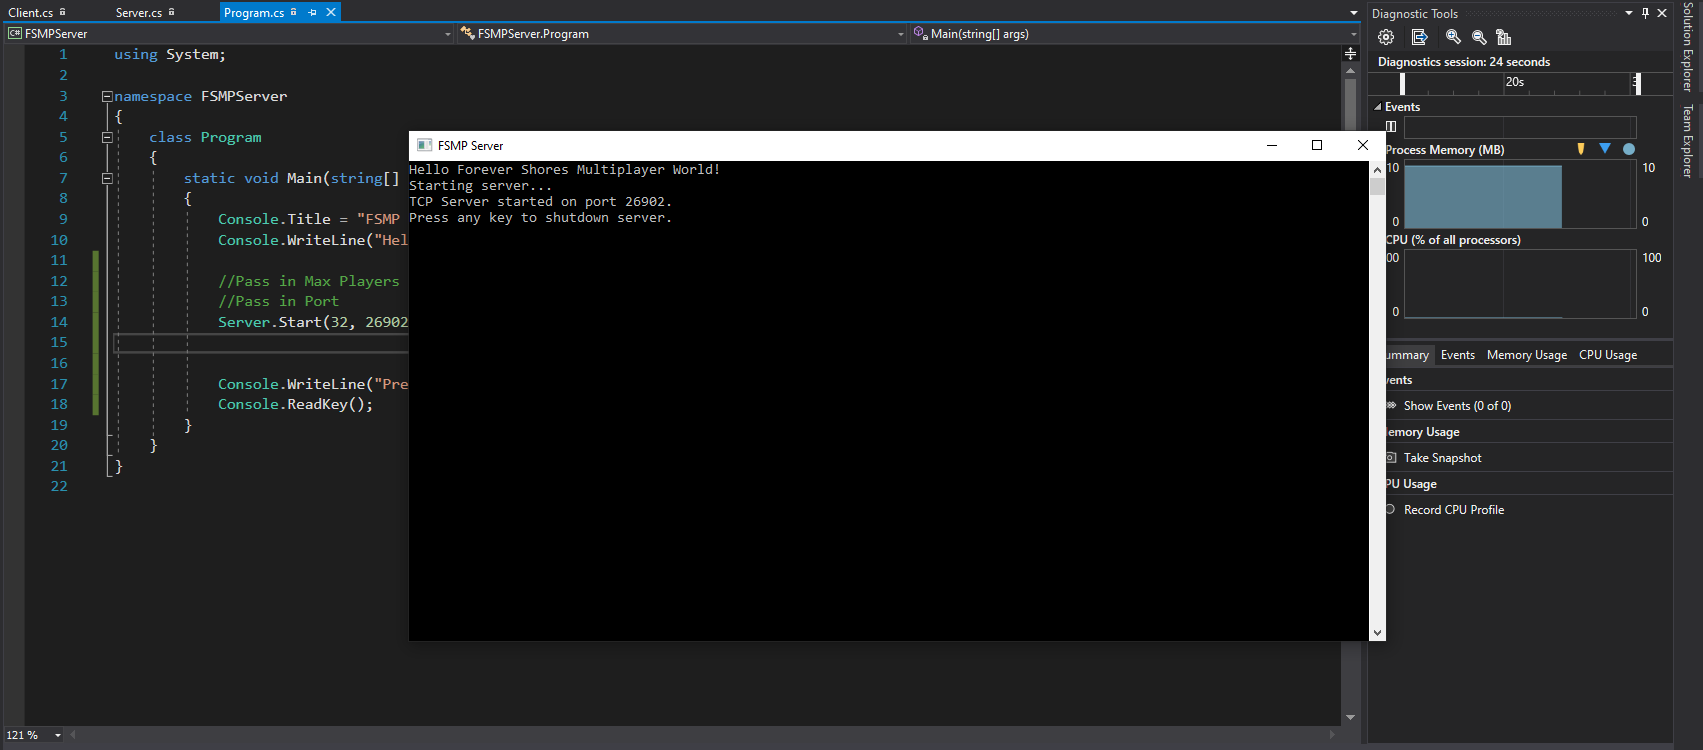Image resolution: width=1703 pixels, height=750 pixels.
Task: Toggle the Record CPU Profile radio button
Action: (x=1390, y=510)
